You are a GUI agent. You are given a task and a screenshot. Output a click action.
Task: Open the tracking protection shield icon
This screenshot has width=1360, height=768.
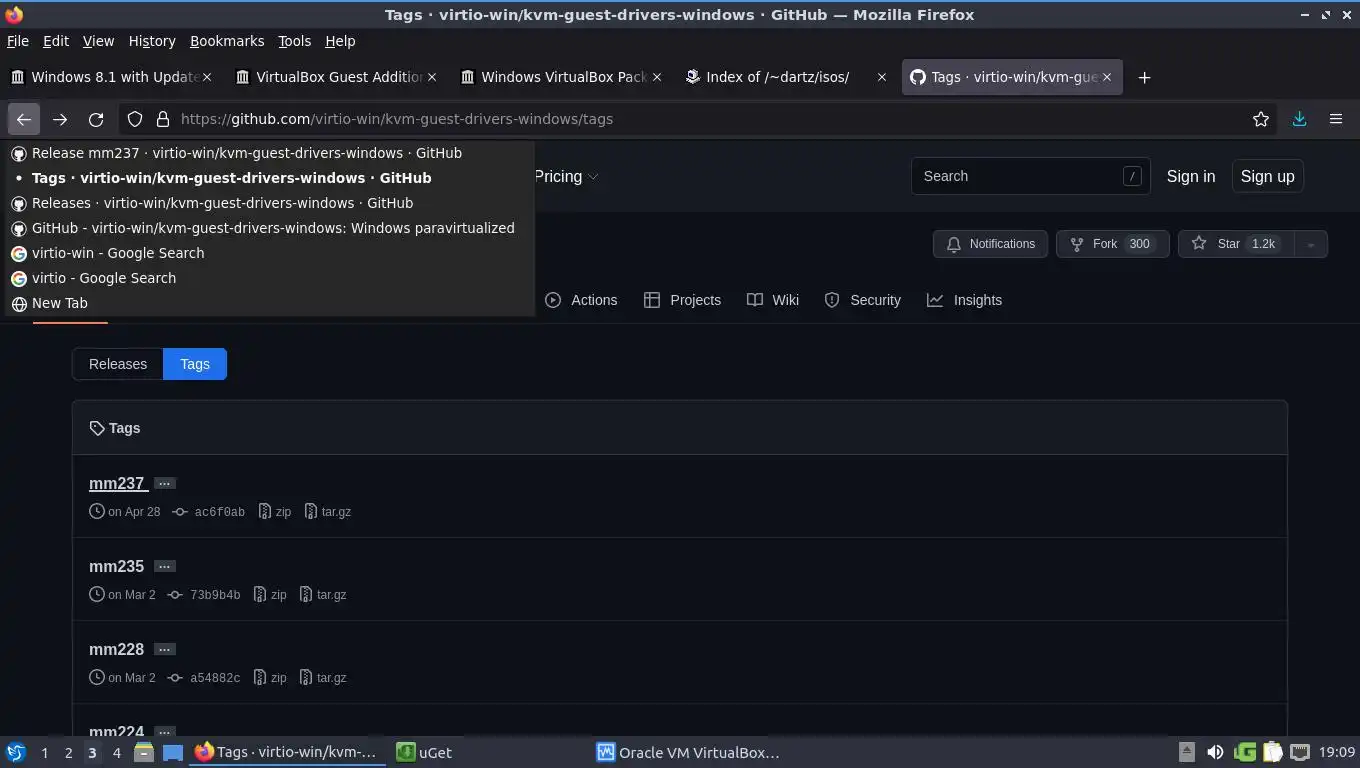[x=135, y=119]
